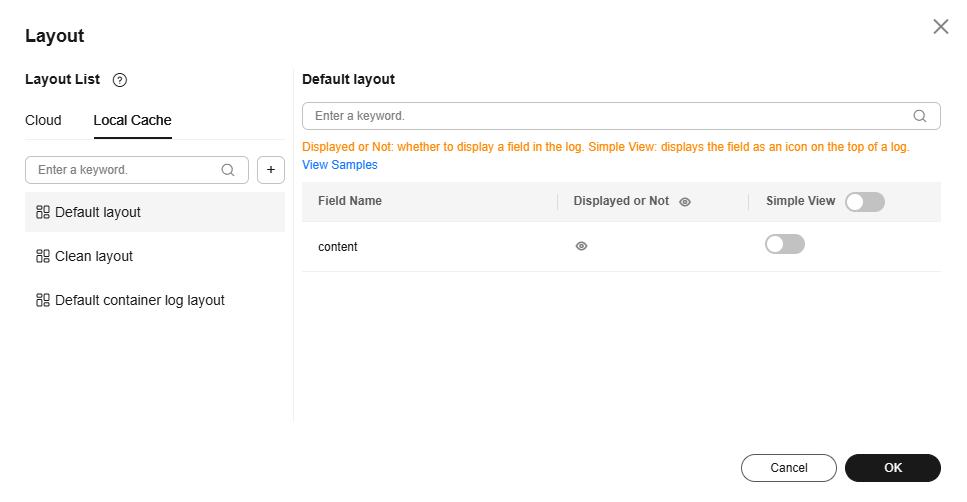Click the Layout List help question icon
The height and width of the screenshot is (502, 967).
pyautogui.click(x=120, y=80)
